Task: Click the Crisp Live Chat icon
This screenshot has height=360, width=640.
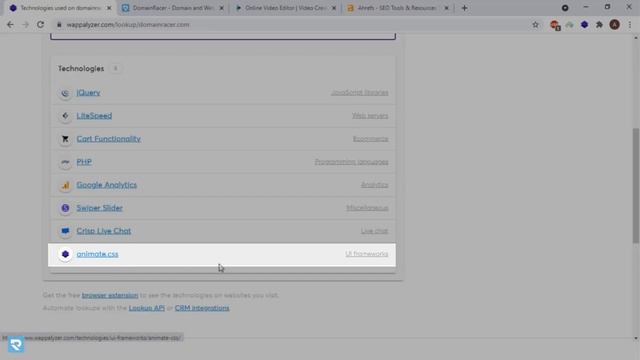Action: click(65, 231)
